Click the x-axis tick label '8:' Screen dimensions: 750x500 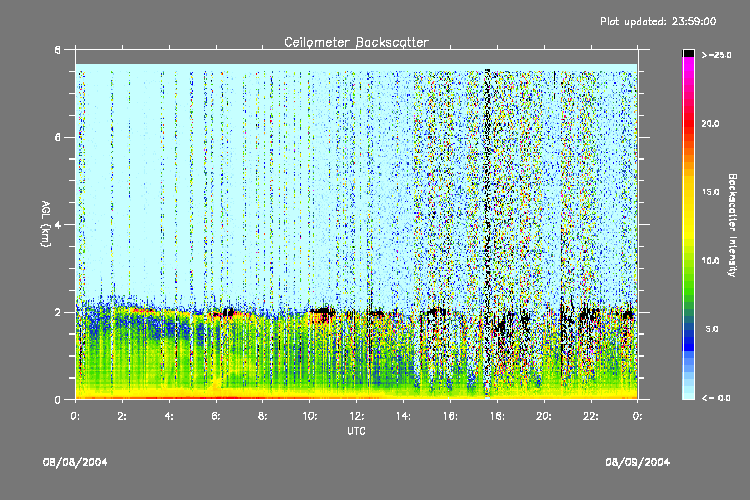click(263, 416)
